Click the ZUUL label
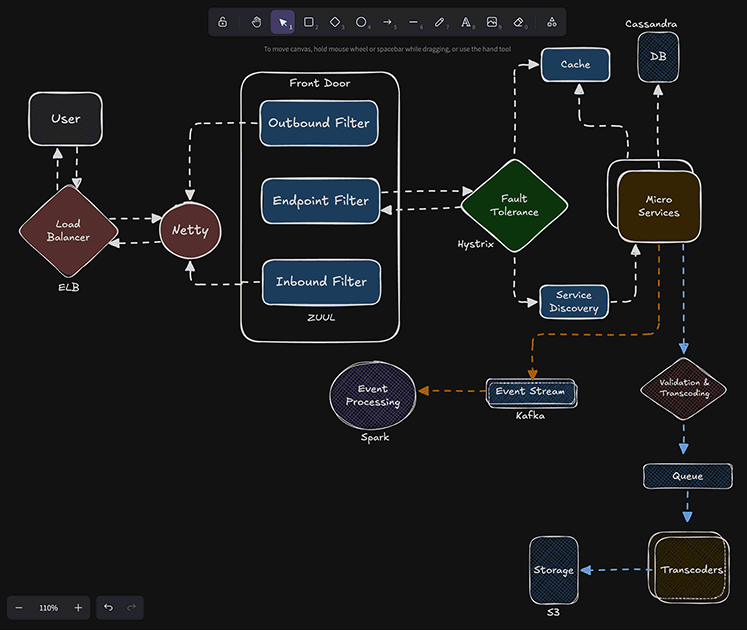 pos(321,317)
